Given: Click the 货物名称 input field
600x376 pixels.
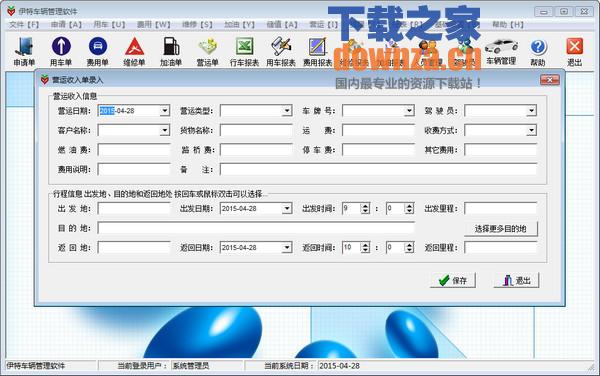Looking at the screenshot, I should (x=256, y=130).
